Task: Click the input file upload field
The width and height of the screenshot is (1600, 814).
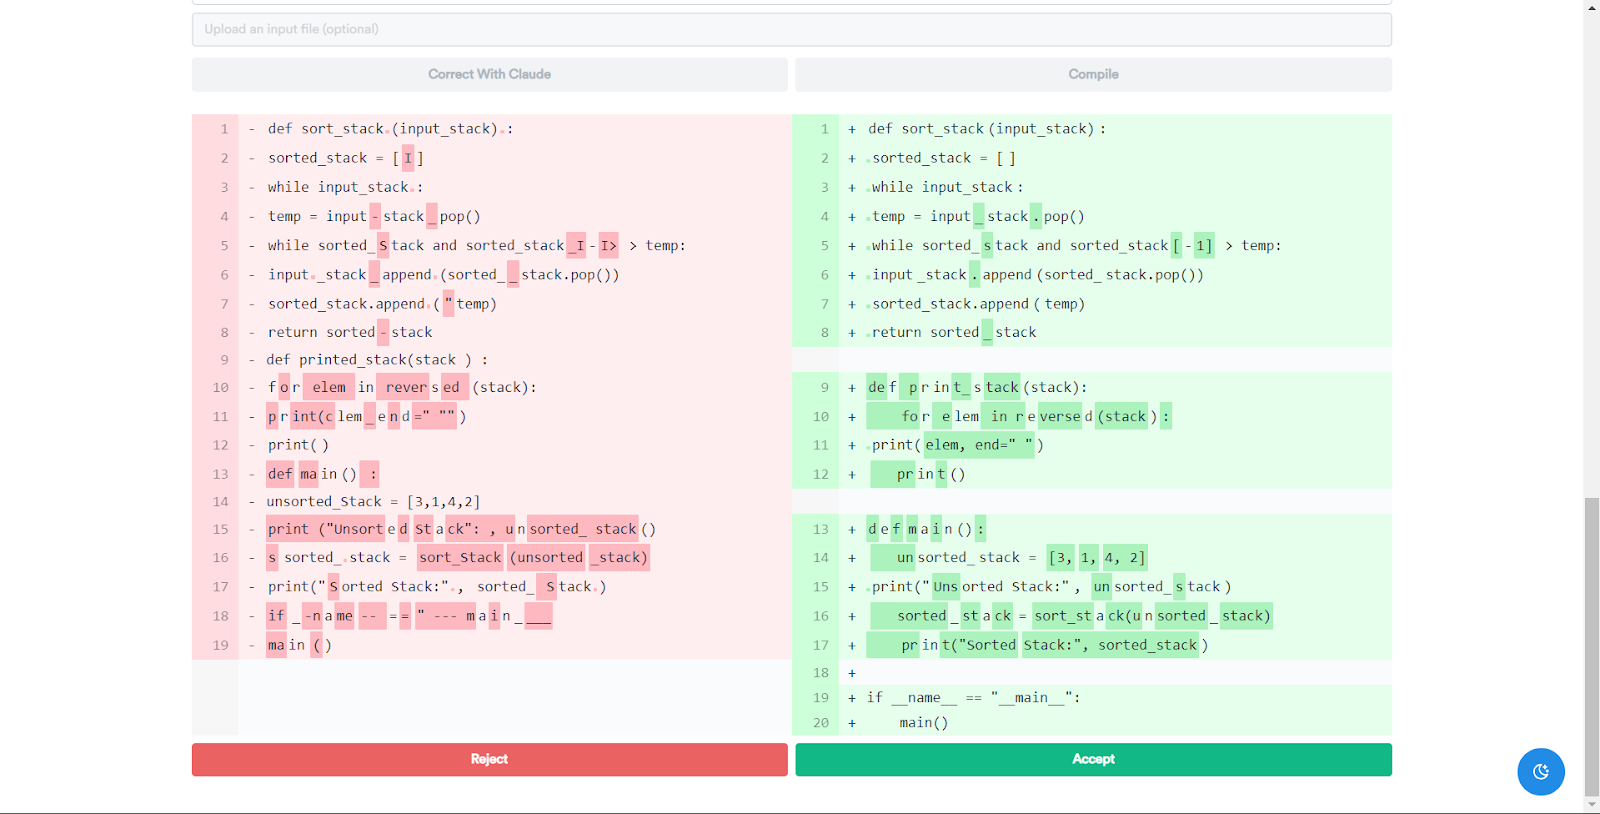Action: (791, 29)
